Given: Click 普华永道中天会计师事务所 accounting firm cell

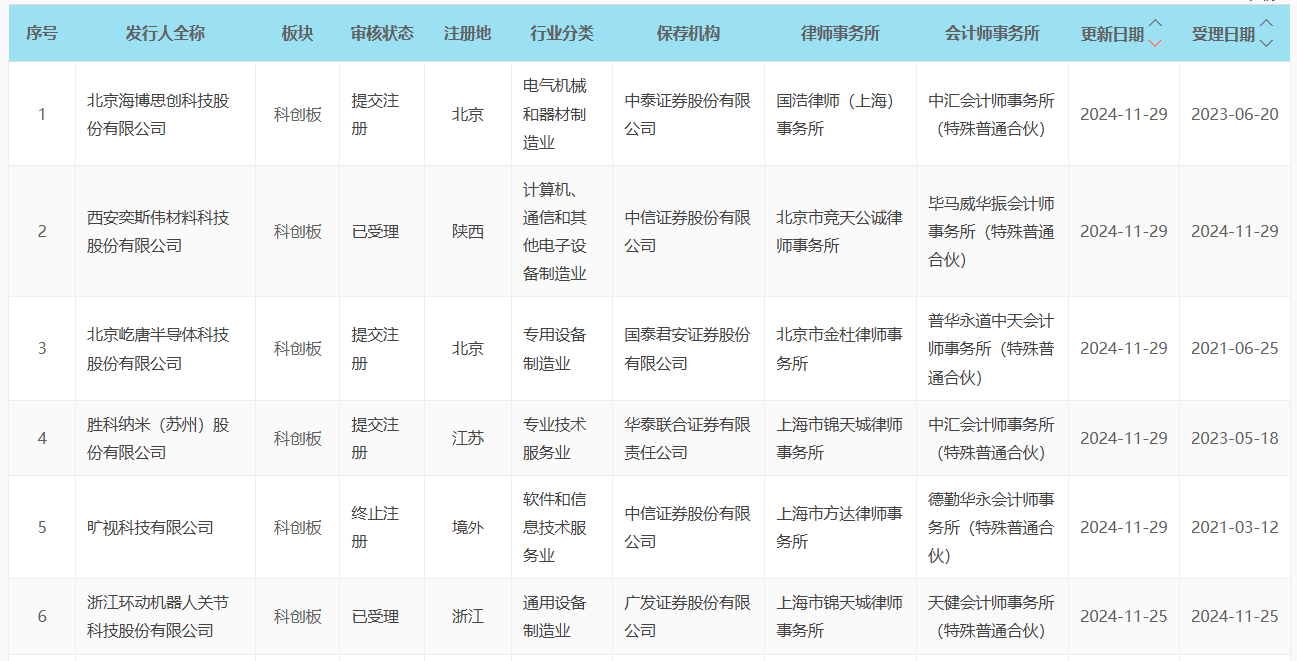Looking at the screenshot, I should click(992, 349).
